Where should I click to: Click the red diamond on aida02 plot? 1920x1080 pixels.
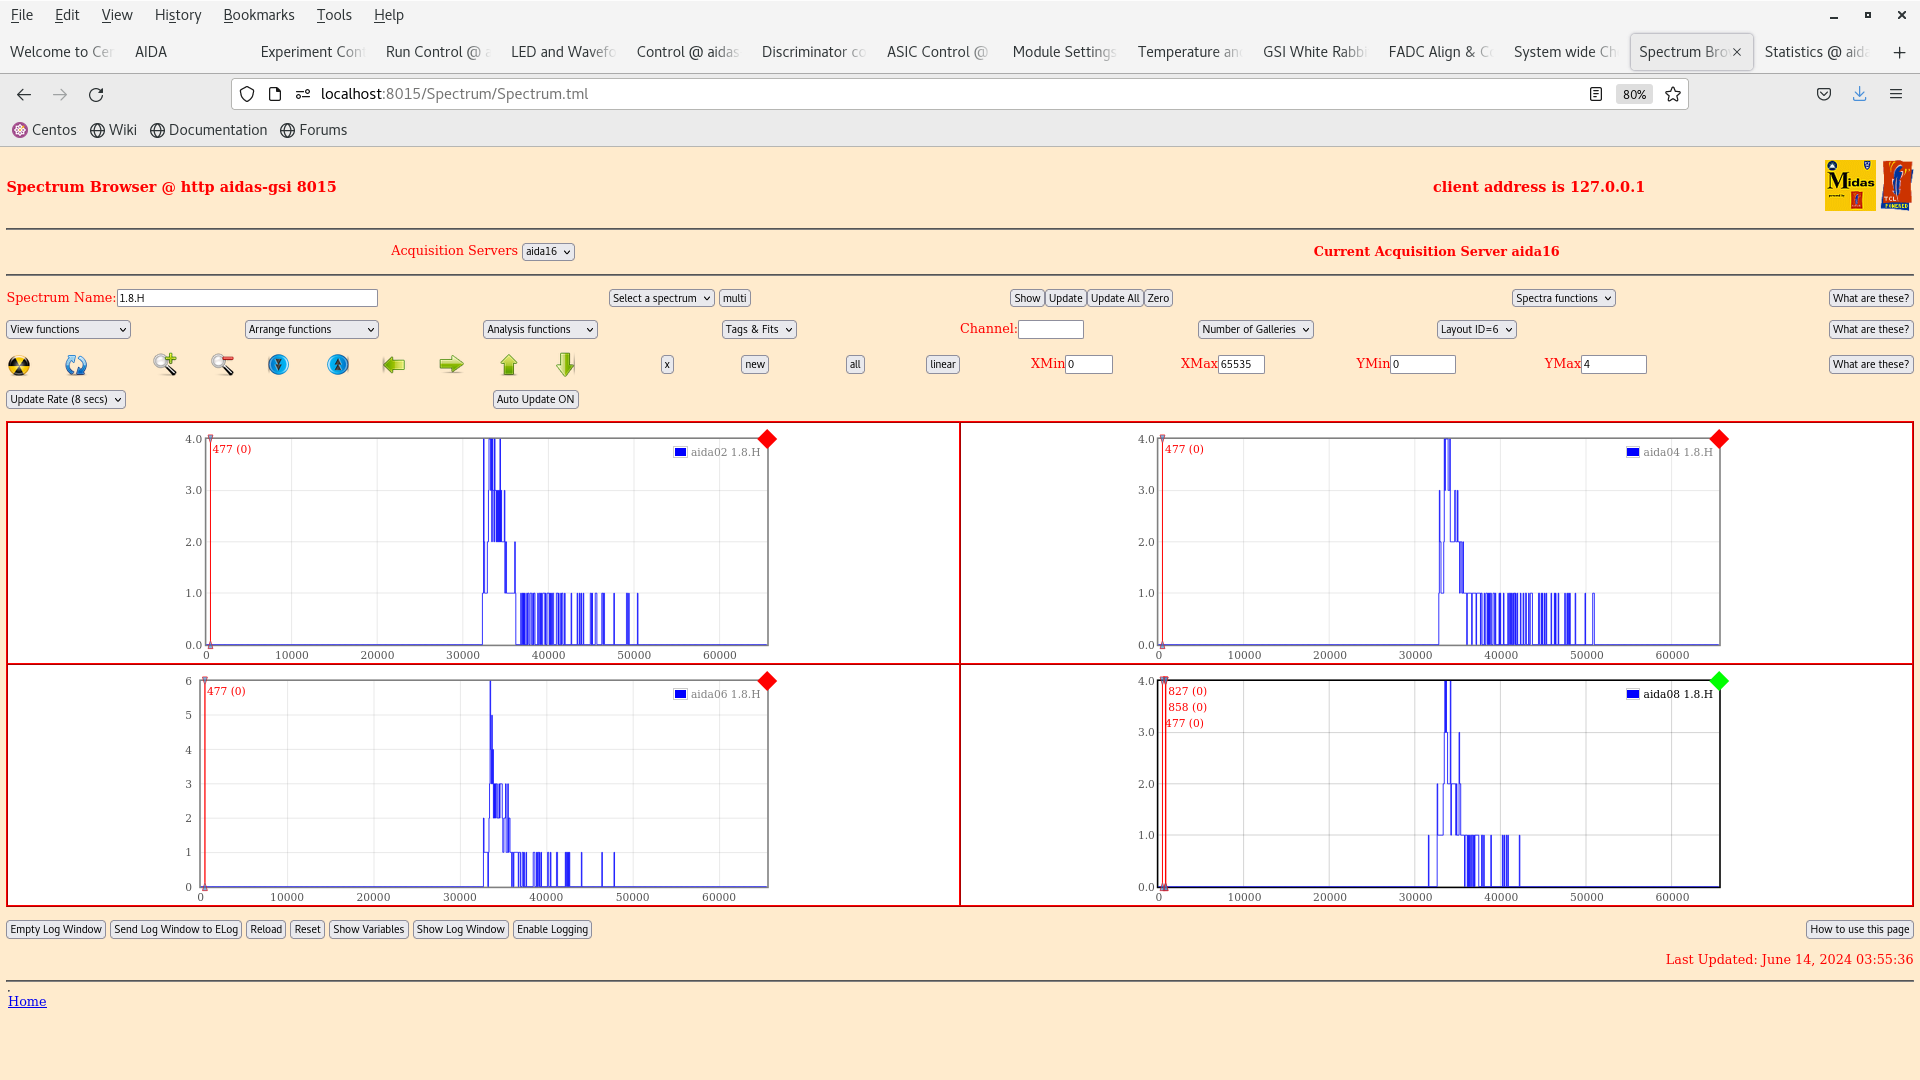[767, 439]
